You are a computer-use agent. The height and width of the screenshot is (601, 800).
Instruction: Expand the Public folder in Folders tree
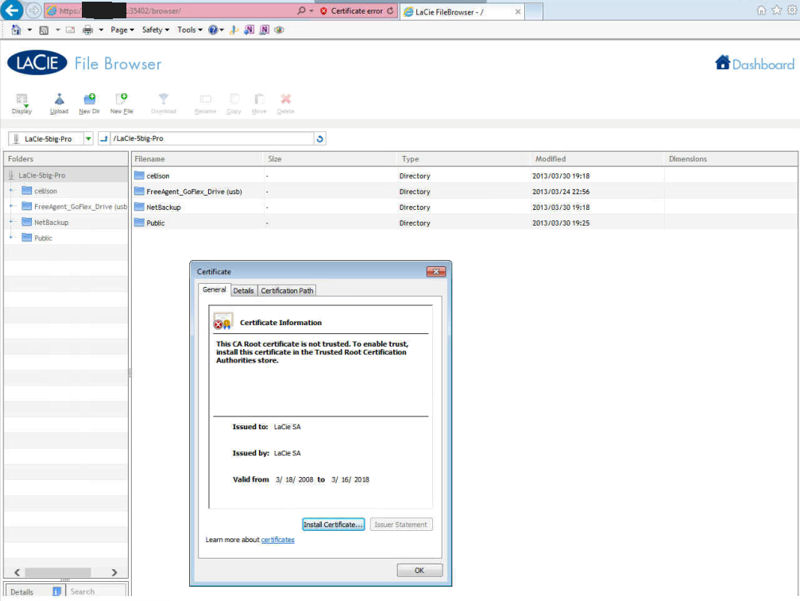pyautogui.click(x=11, y=238)
